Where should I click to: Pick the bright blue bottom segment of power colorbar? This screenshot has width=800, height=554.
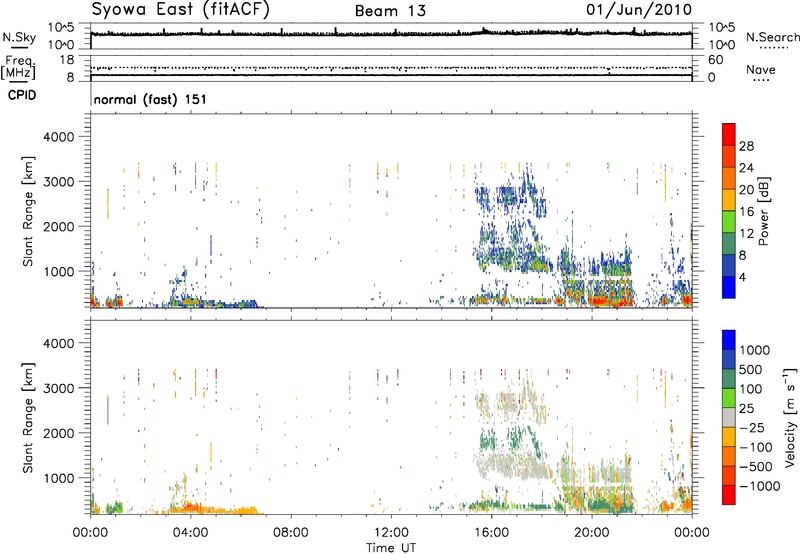(x=729, y=287)
